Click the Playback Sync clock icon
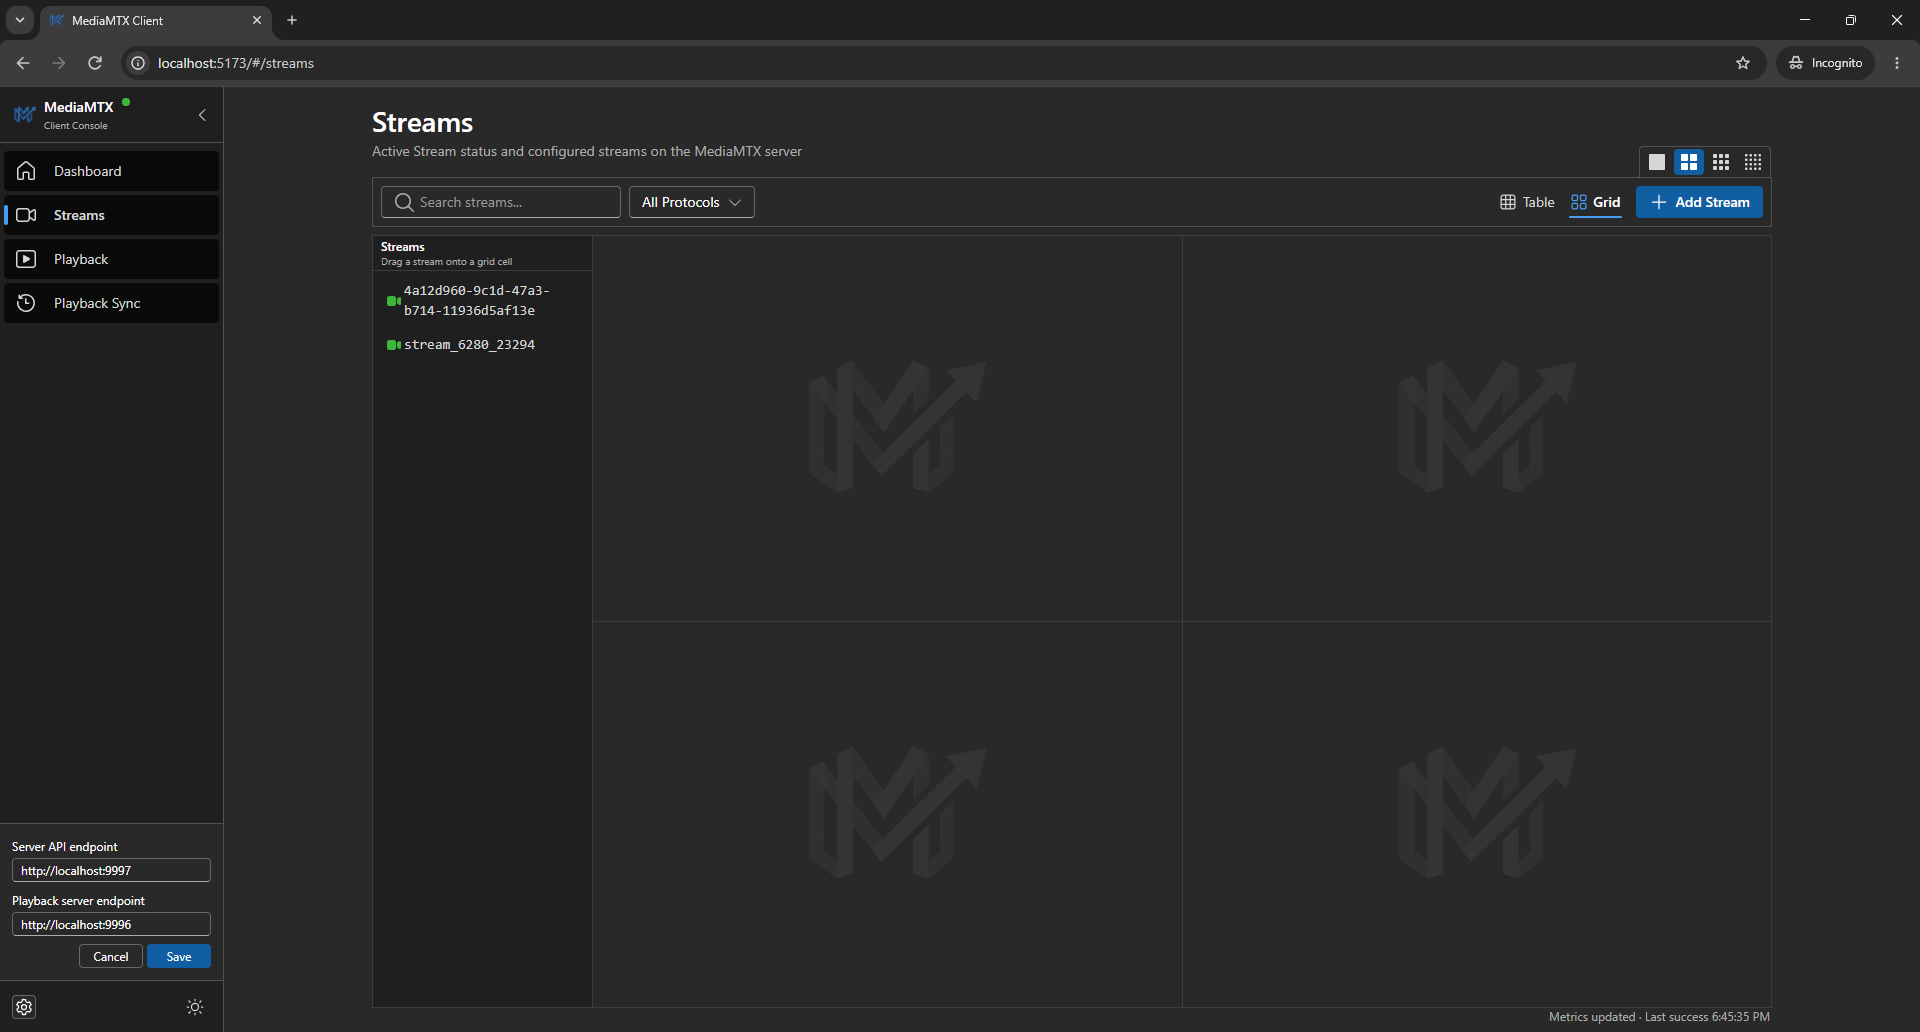This screenshot has height=1032, width=1920. click(x=27, y=303)
